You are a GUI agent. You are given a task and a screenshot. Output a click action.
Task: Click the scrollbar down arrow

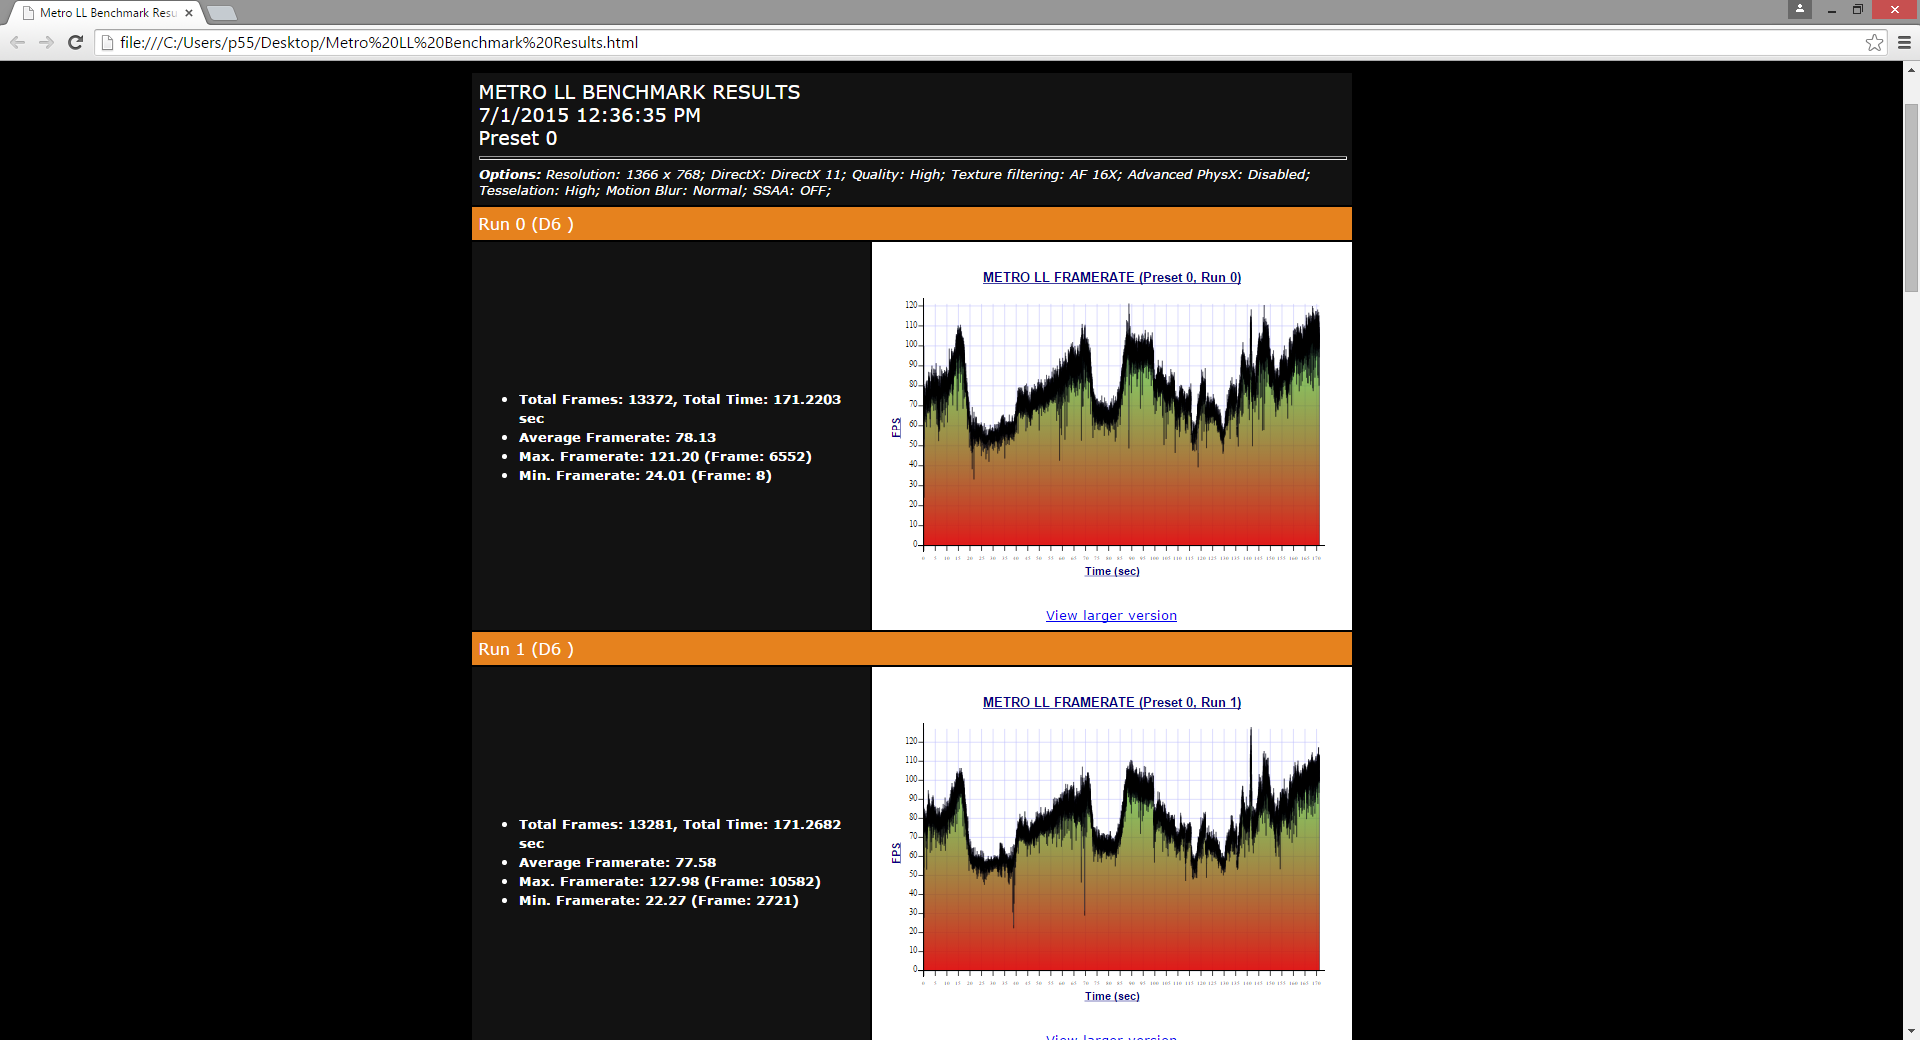click(1911, 1031)
